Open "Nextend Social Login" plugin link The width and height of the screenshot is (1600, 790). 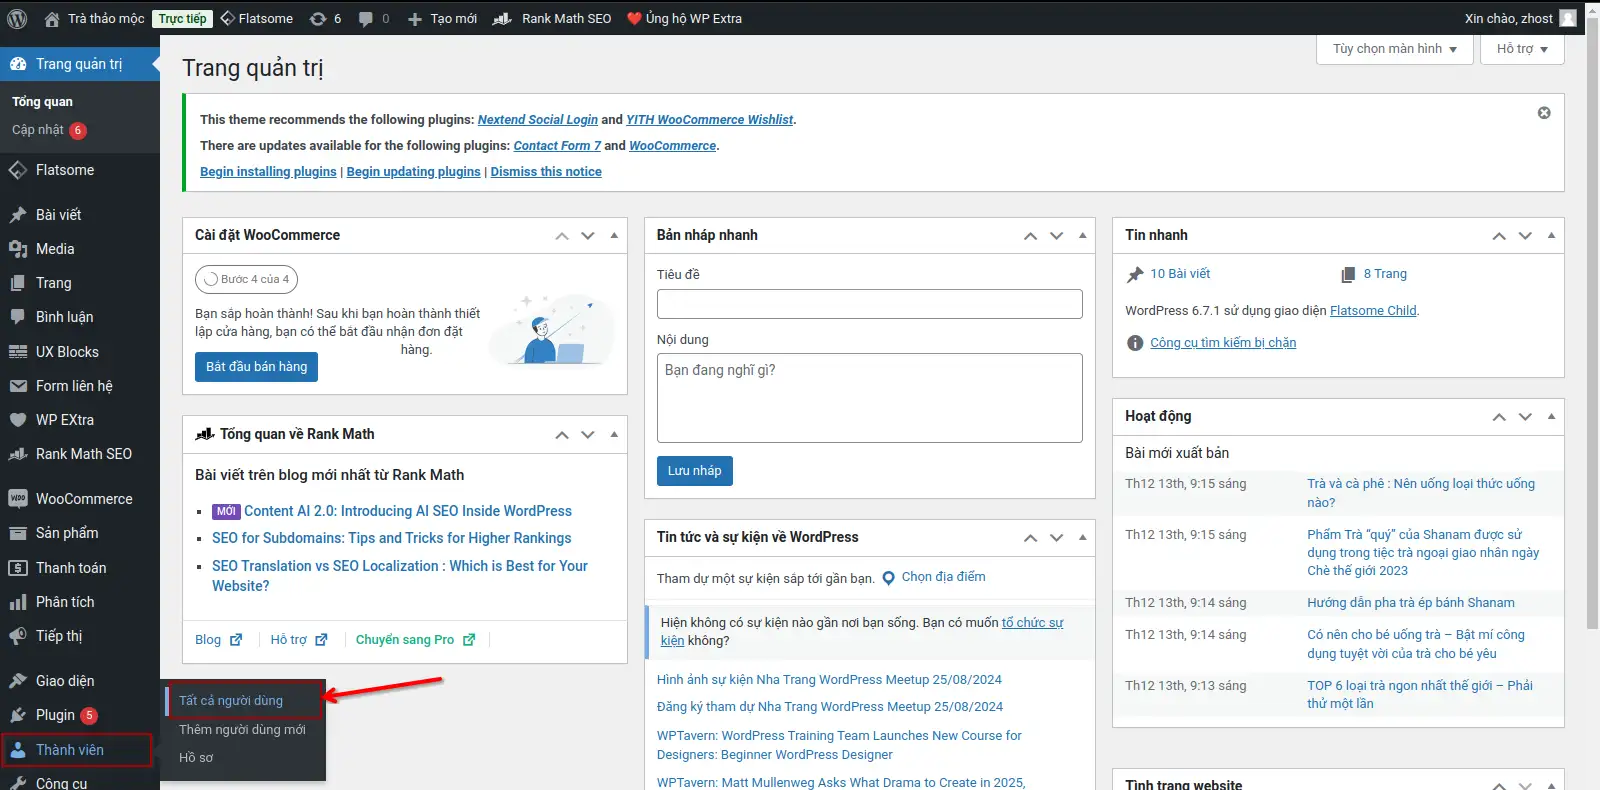[x=537, y=120]
